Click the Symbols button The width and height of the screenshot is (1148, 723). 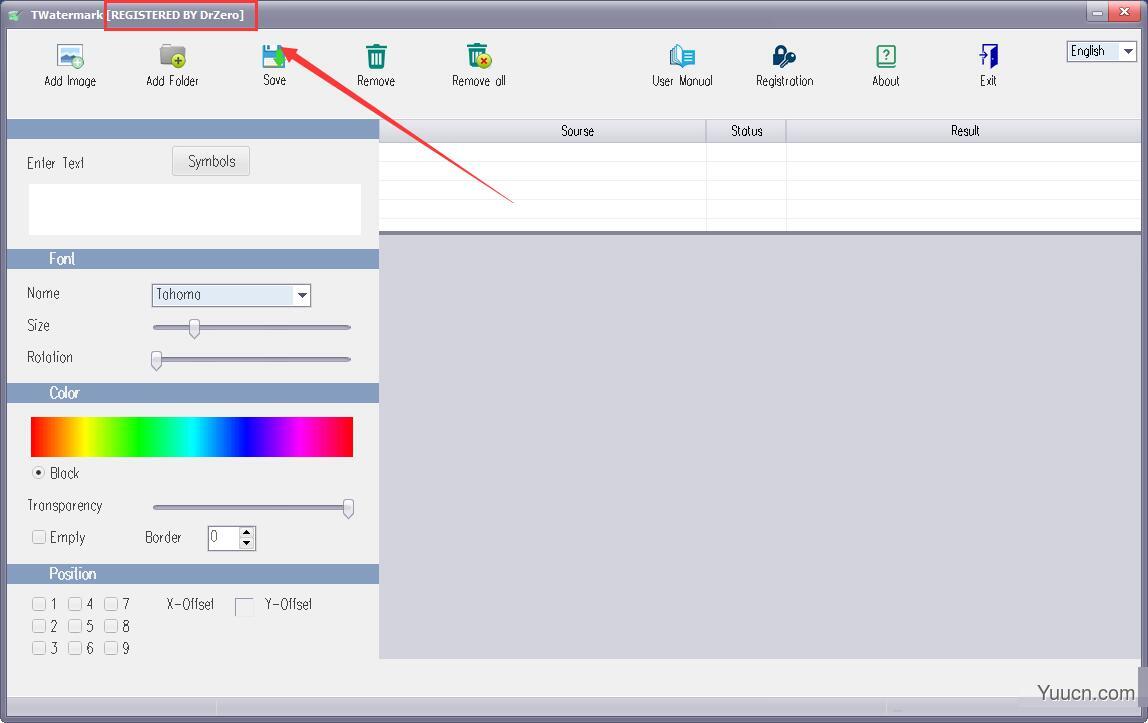tap(211, 161)
